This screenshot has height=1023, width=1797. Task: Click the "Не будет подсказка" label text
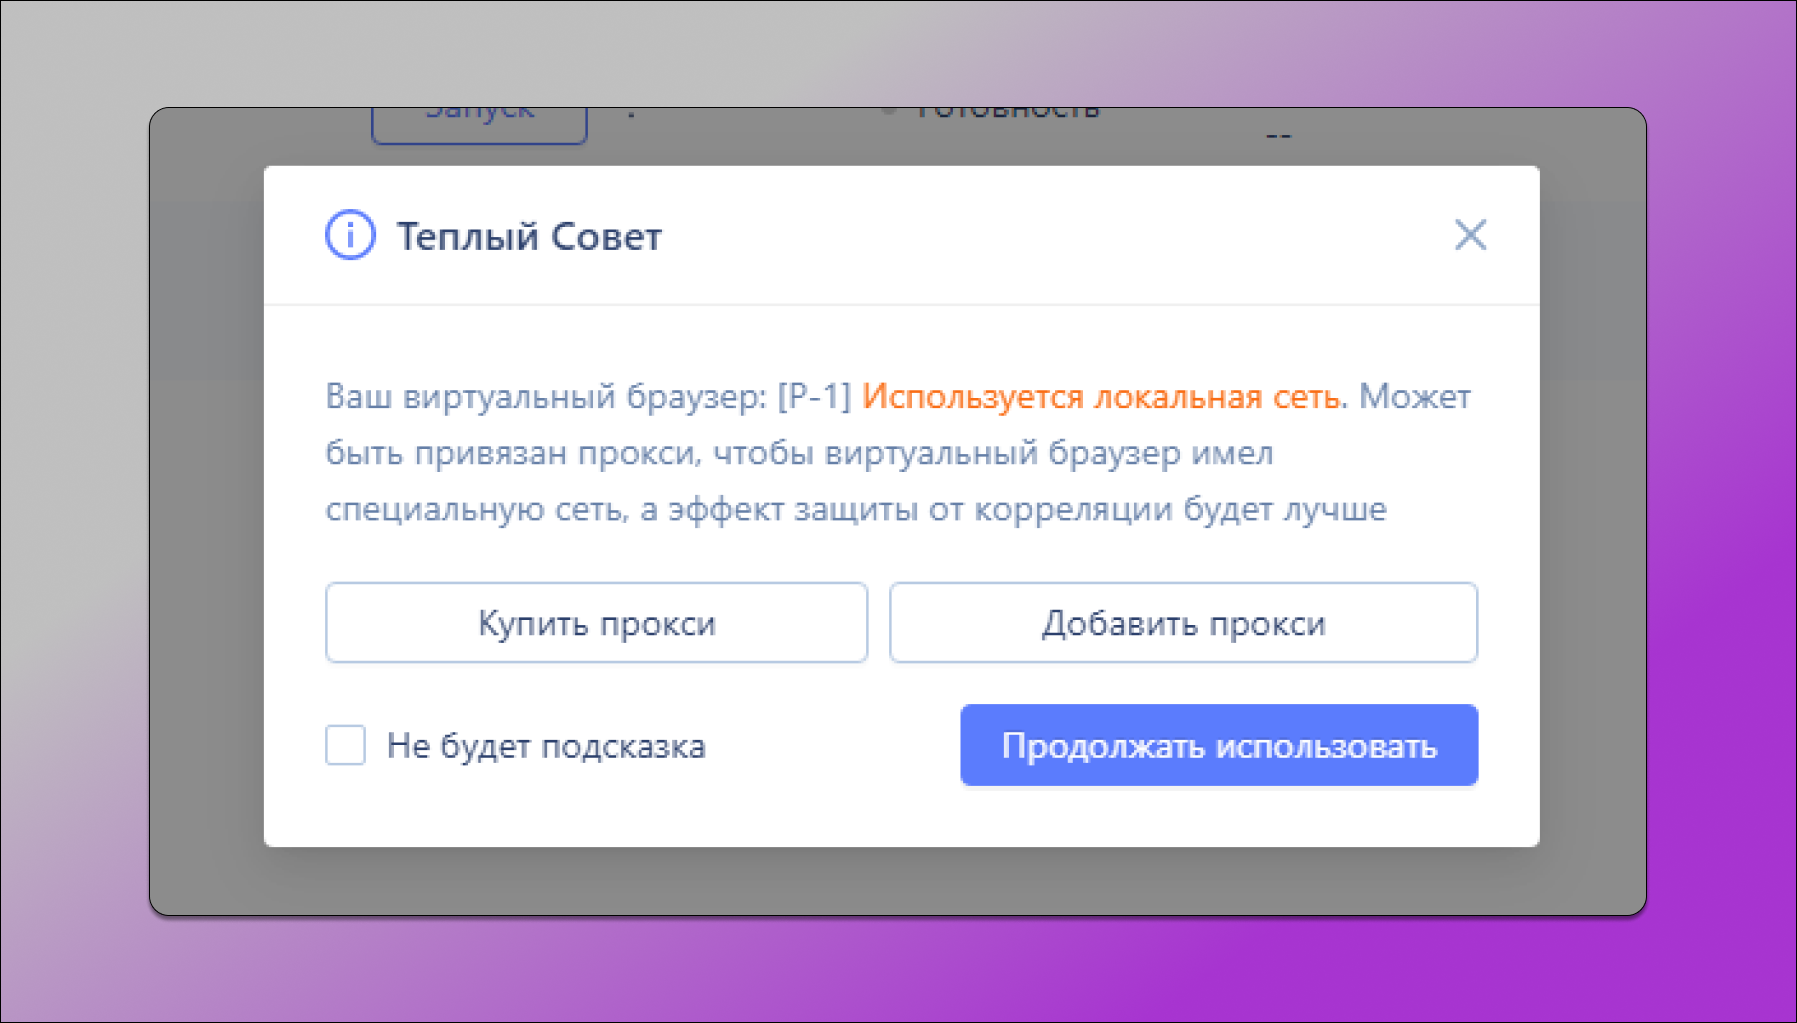[x=546, y=744]
